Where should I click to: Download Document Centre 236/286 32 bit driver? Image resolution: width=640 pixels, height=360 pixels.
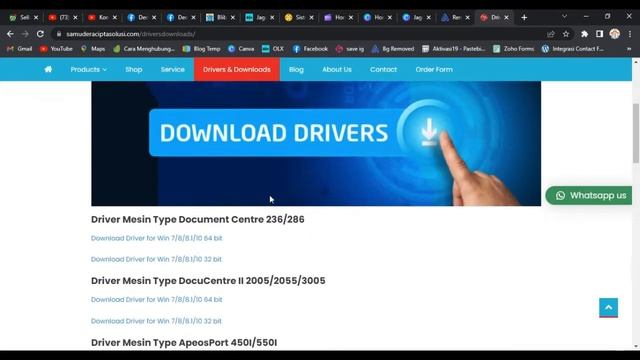[x=156, y=259]
